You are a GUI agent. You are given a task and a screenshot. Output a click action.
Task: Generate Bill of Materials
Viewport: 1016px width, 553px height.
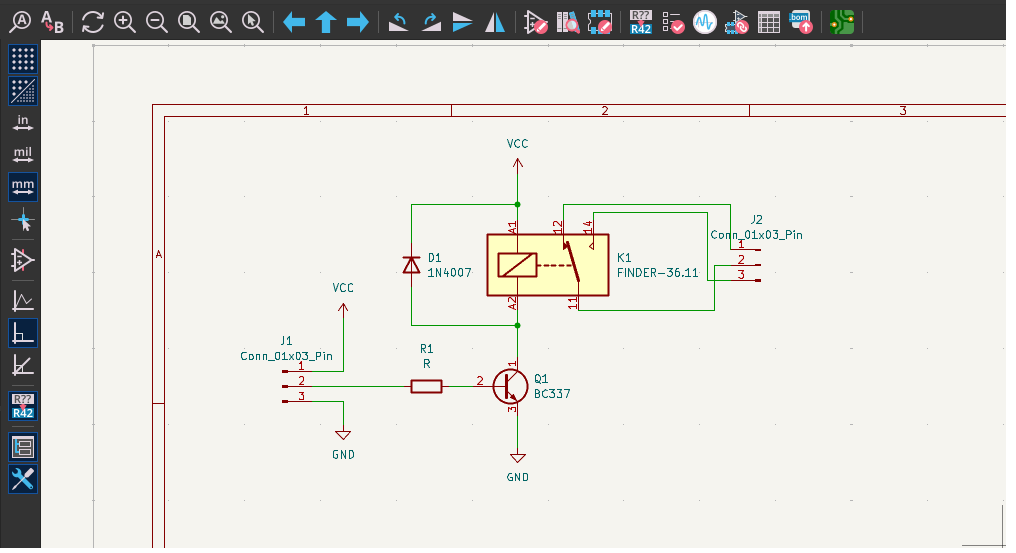pyautogui.click(x=801, y=21)
